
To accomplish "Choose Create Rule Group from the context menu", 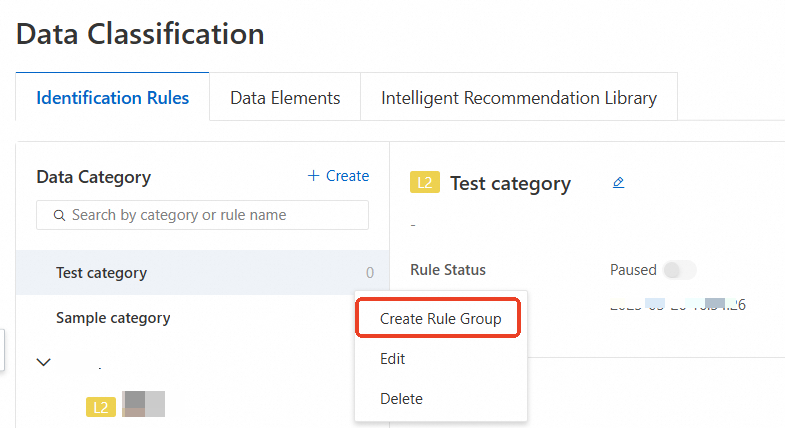I will 440,318.
